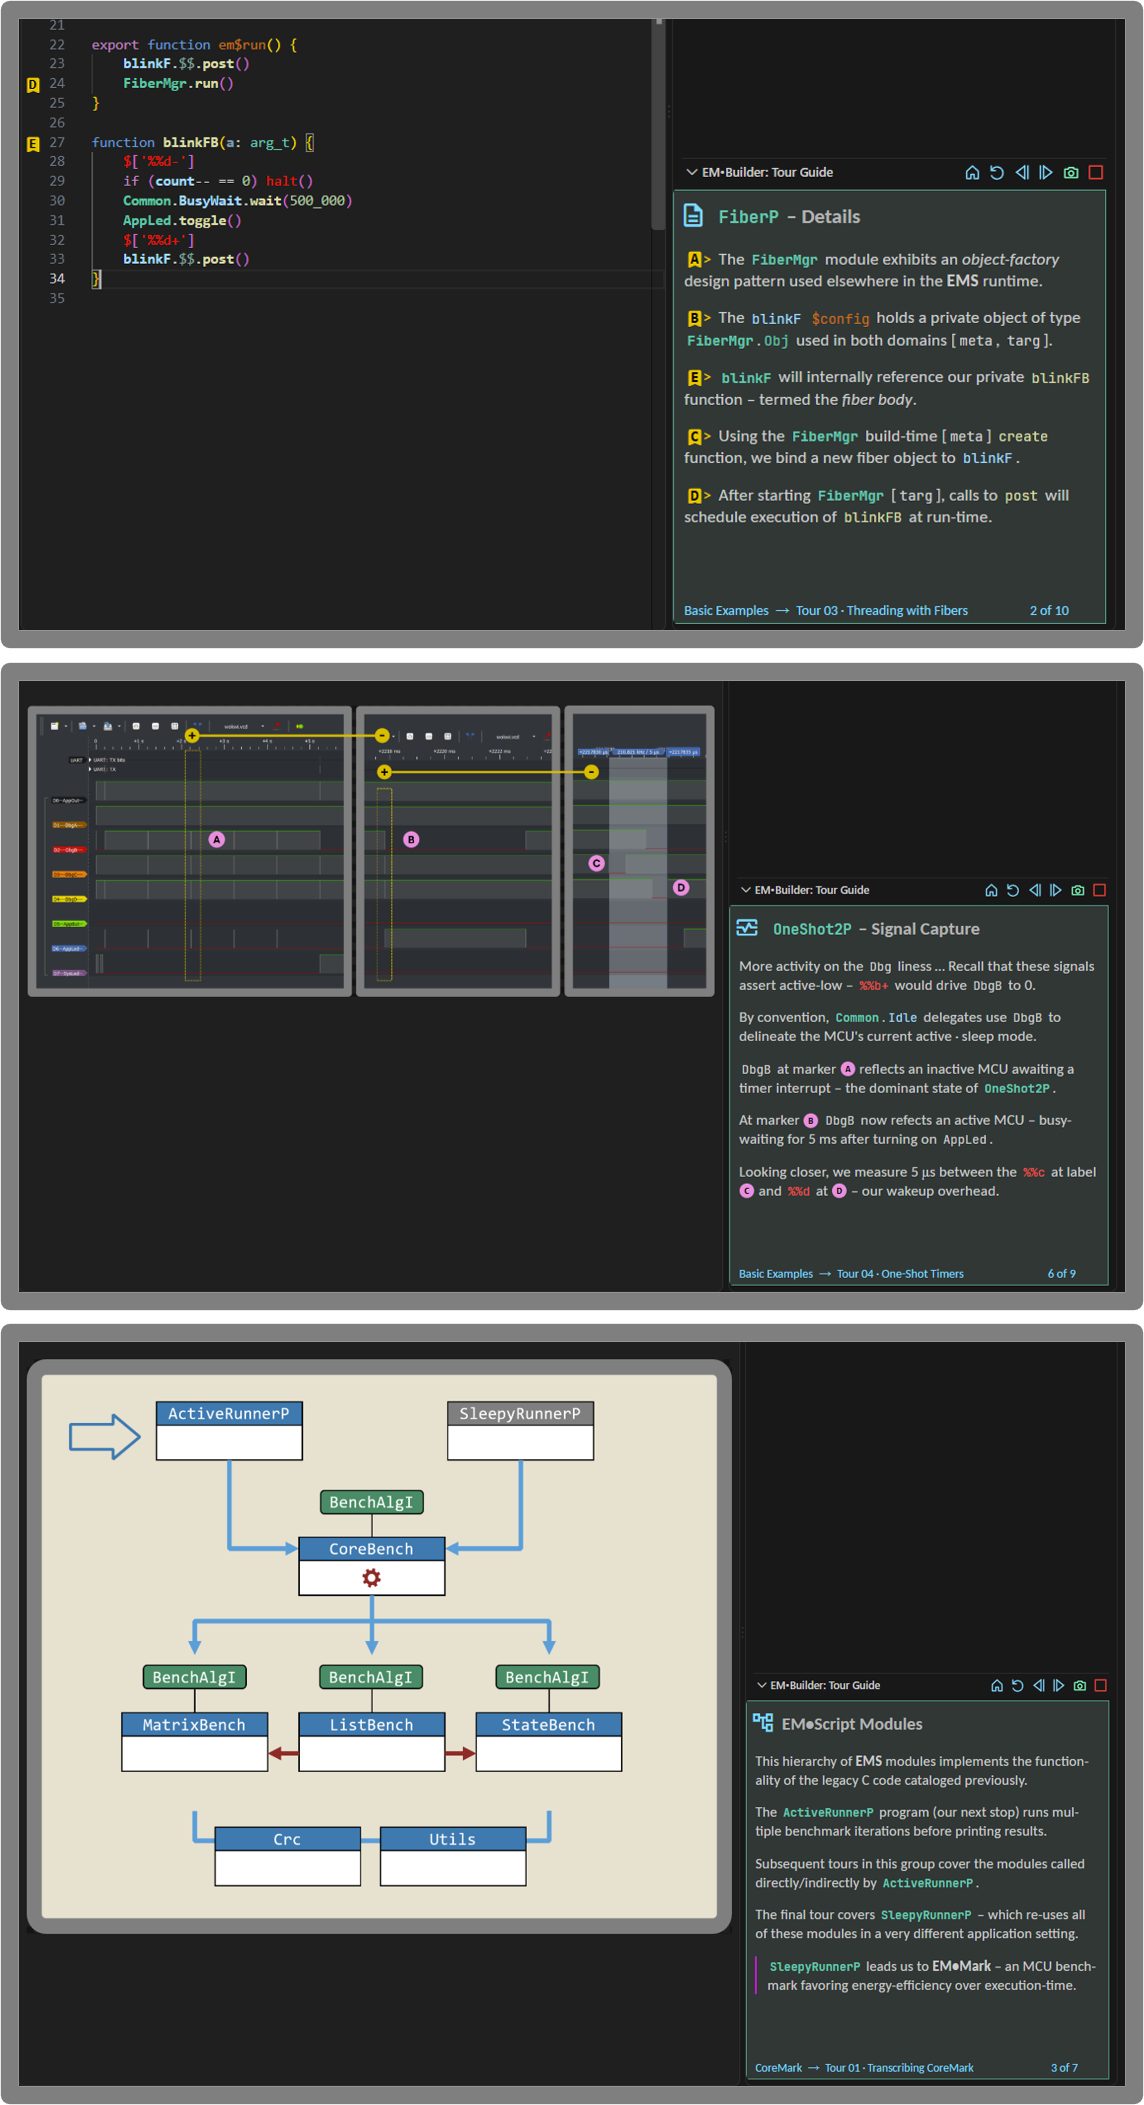Image resolution: width=1144 pixels, height=2105 pixels.
Task: Collapse the Tour Guide section above EM•Script Modules
Action: pos(762,1685)
